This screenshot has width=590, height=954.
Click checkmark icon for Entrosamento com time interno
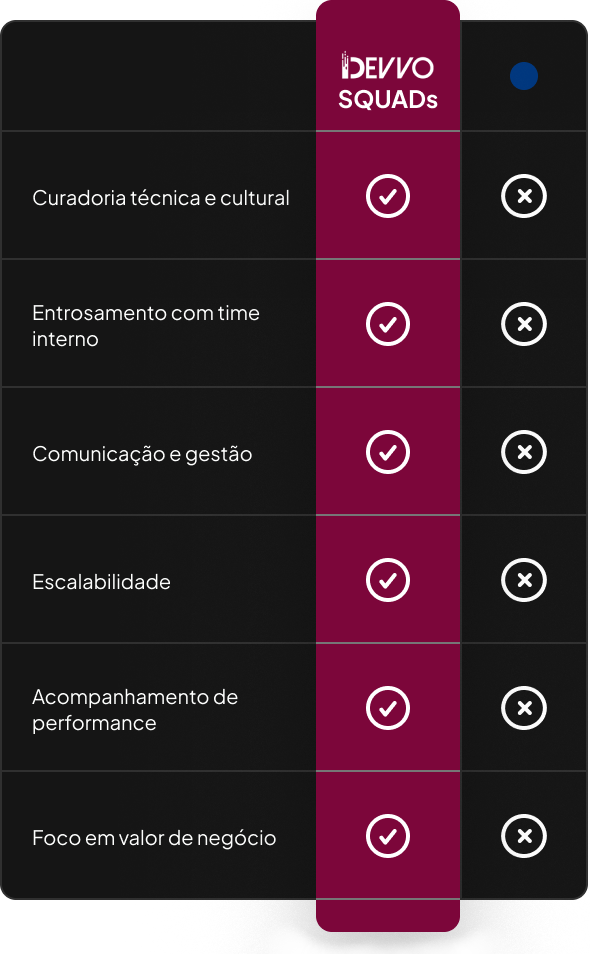(388, 324)
